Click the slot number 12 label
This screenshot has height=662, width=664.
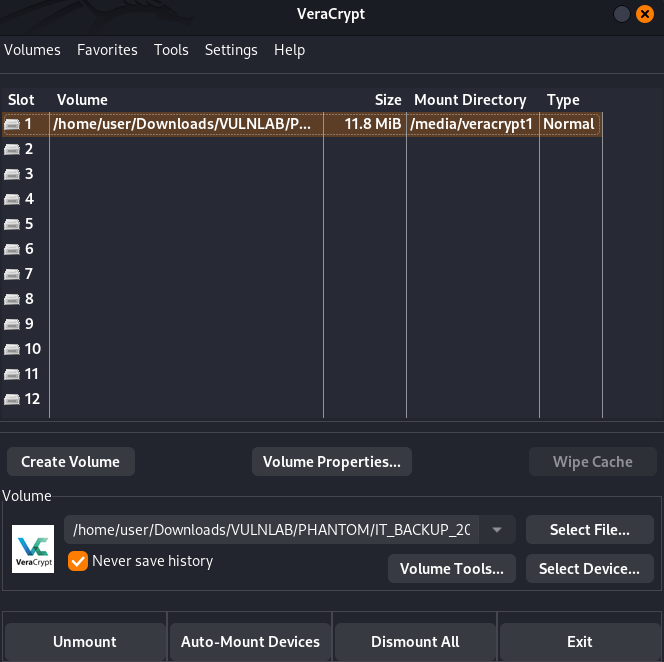coord(32,399)
